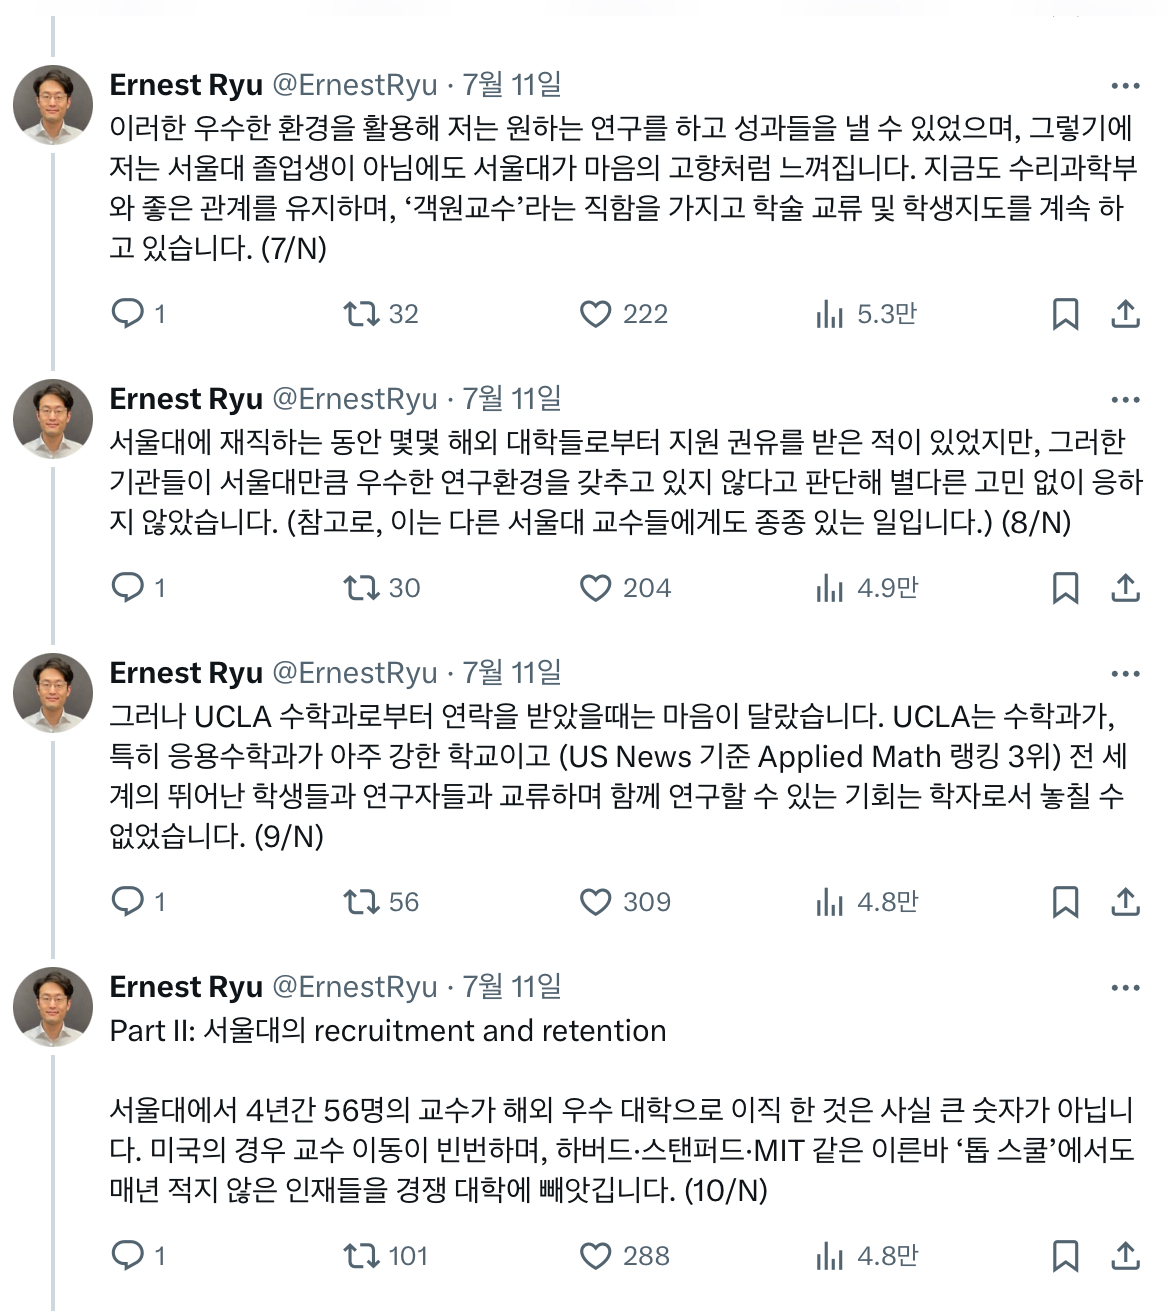
Task: Open Ernest Ryu avatar on the Part II tweet
Action: [x=53, y=1006]
